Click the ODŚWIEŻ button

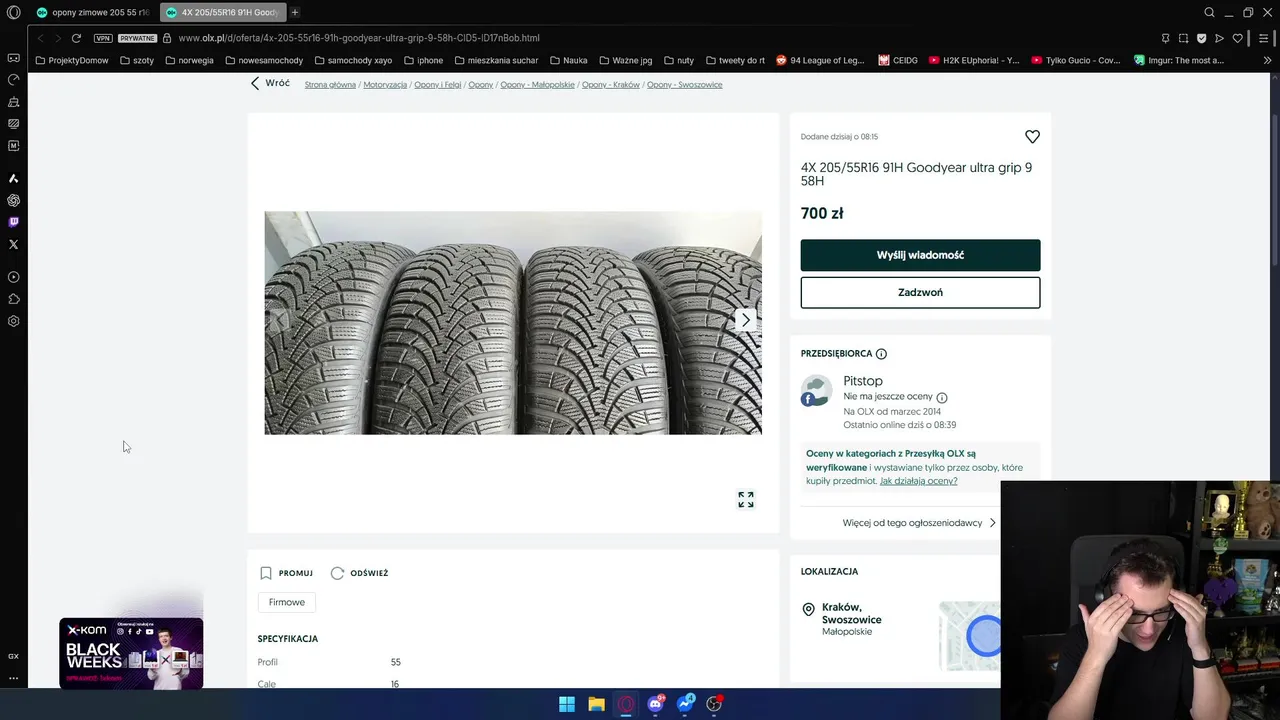point(359,573)
